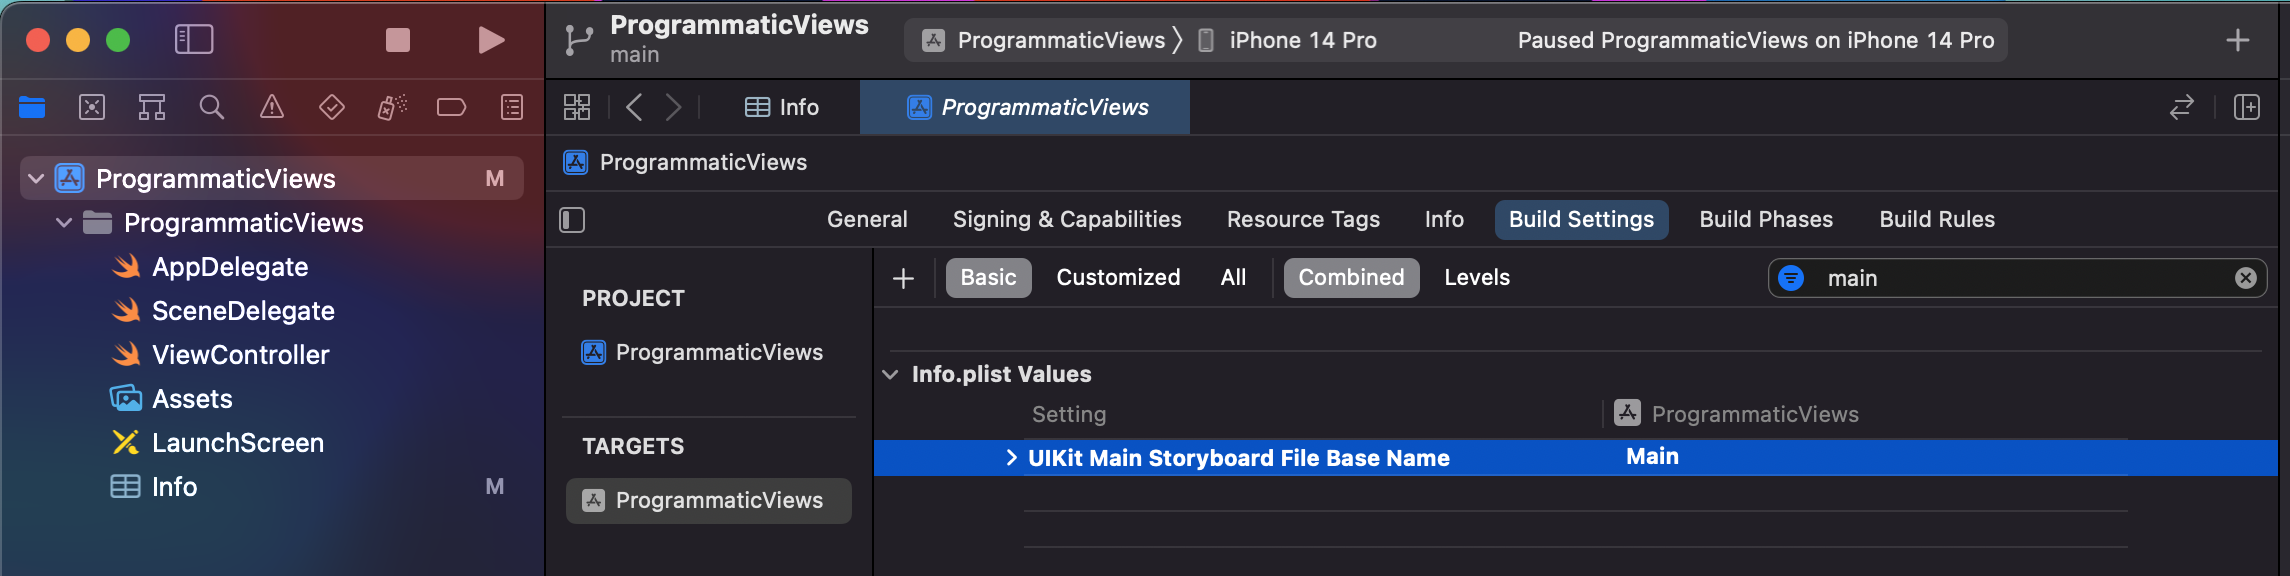Viewport: 2290px width, 576px height.
Task: Switch to the ProgrammaticViews editor tab
Action: [x=1025, y=107]
